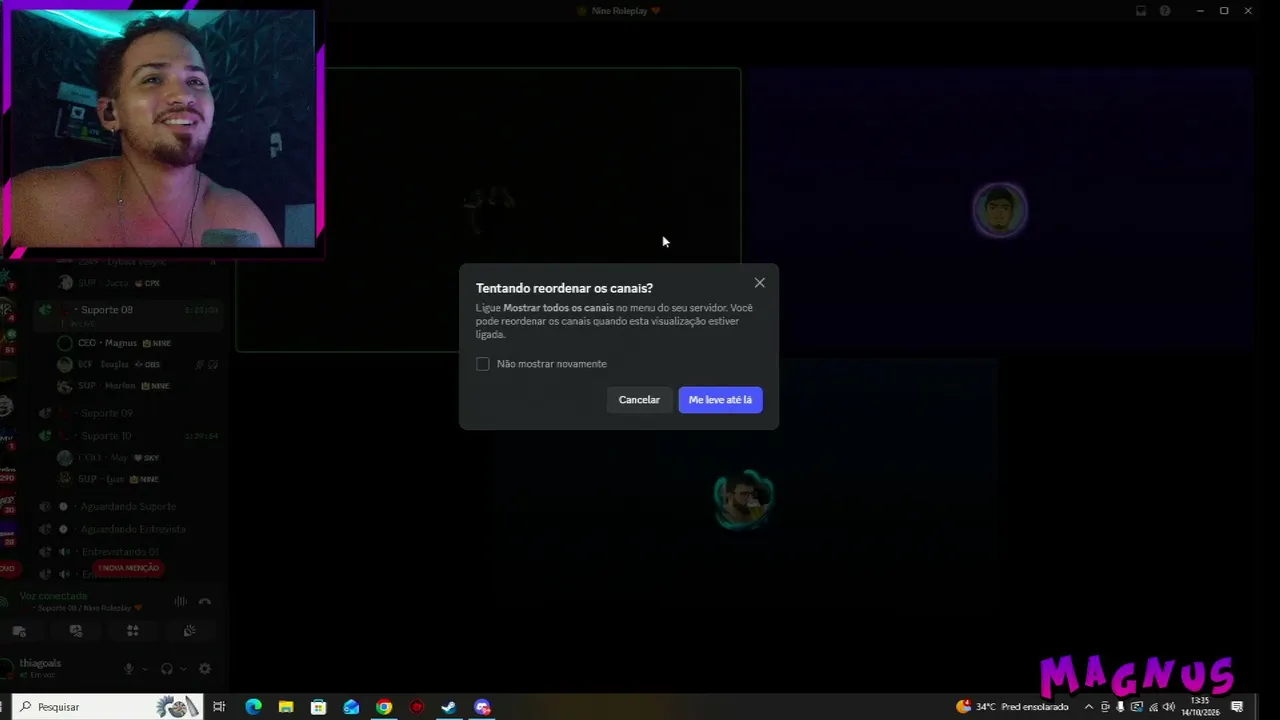Click the bearded participant avatar with teal ring
The height and width of the screenshot is (720, 1280).
click(x=743, y=500)
